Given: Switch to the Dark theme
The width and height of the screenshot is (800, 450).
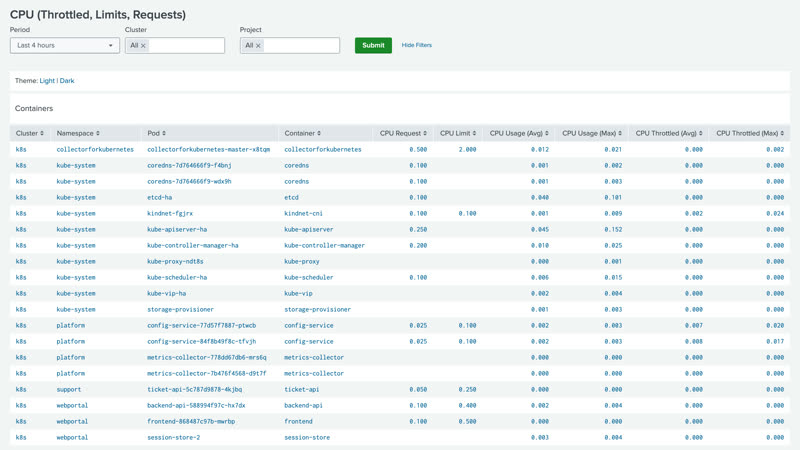Looking at the screenshot, I should (67, 81).
